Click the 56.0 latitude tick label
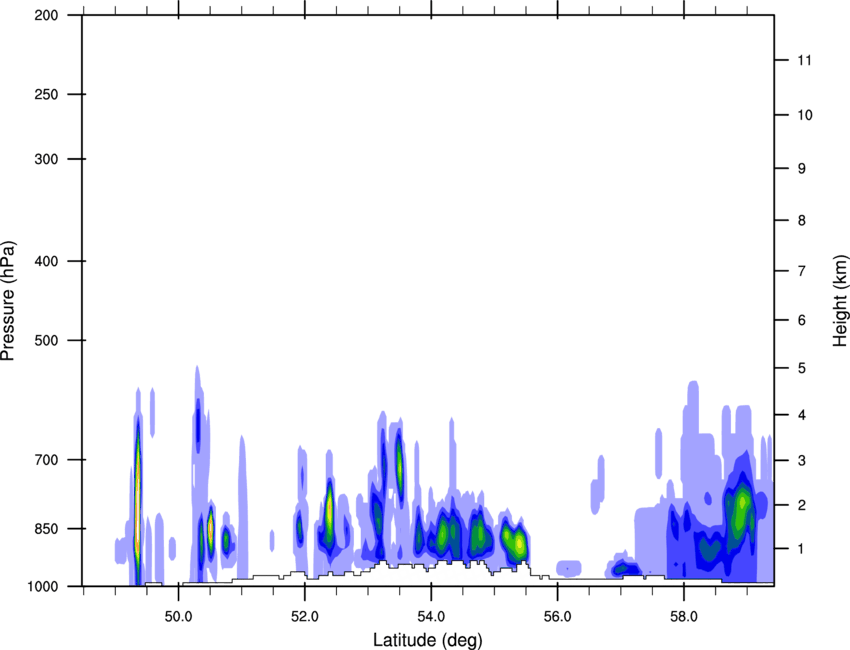This screenshot has height=650, width=850. pyautogui.click(x=558, y=617)
